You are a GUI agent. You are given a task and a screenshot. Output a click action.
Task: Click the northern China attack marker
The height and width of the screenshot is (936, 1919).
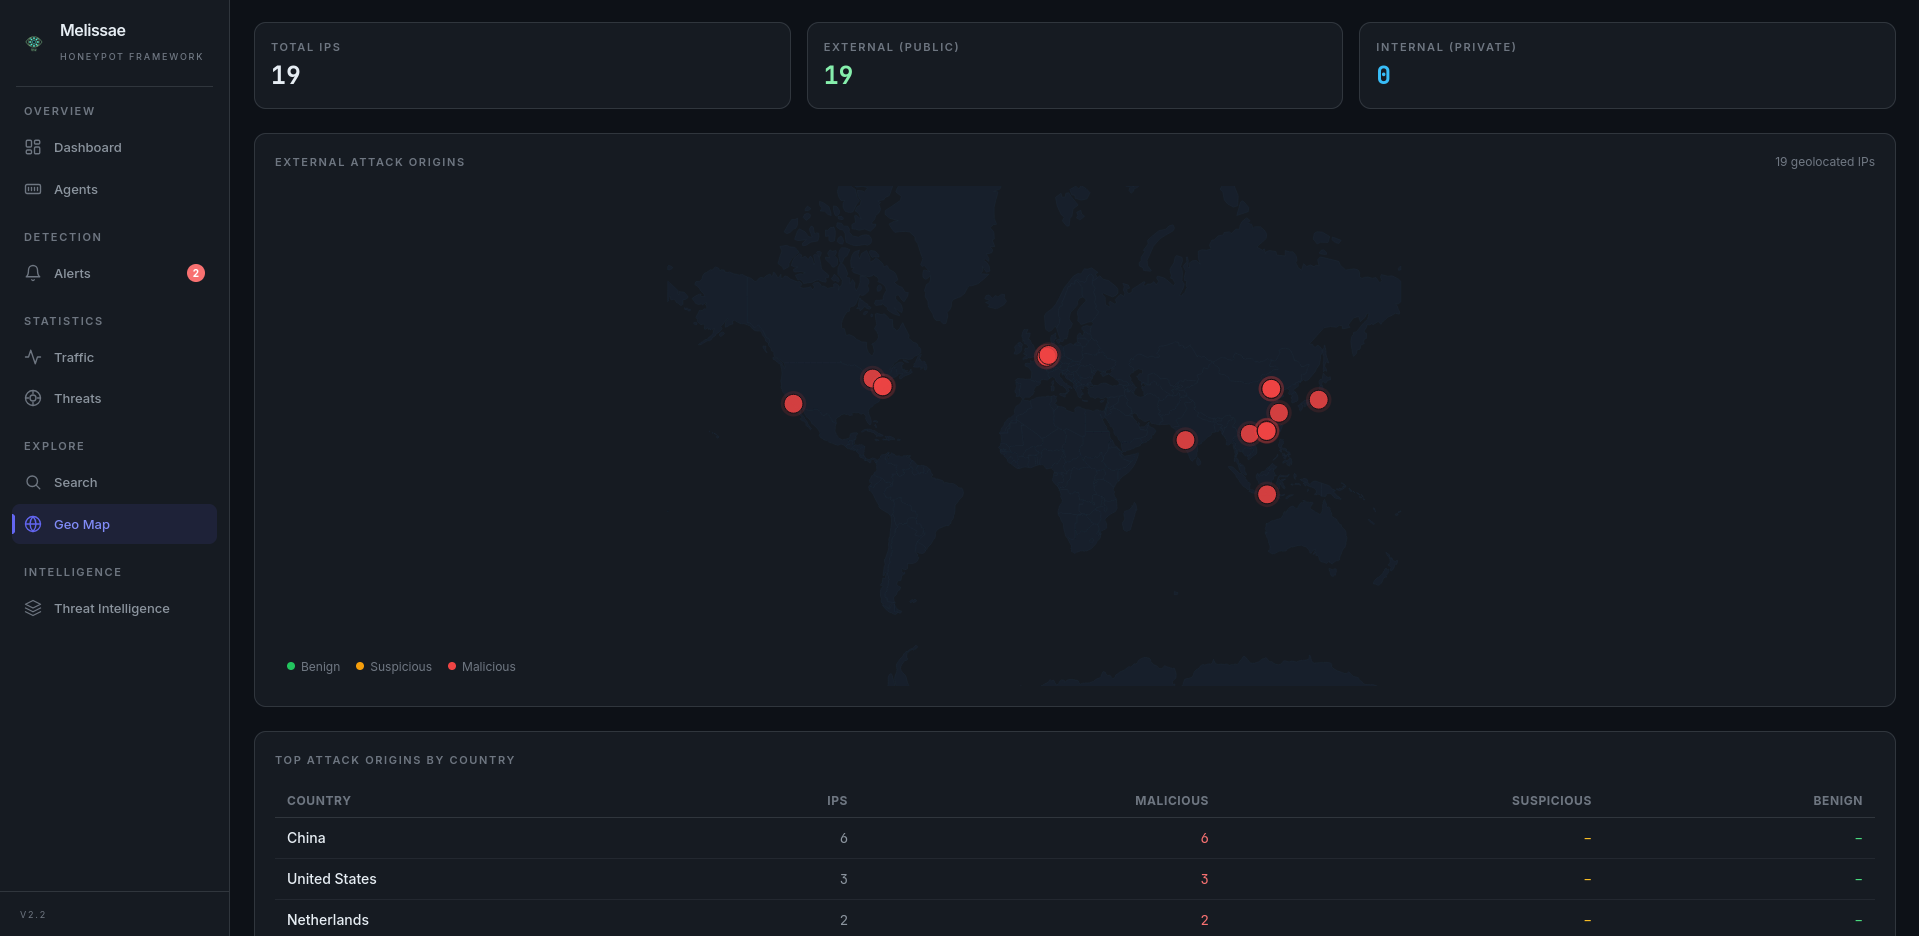[1271, 389]
